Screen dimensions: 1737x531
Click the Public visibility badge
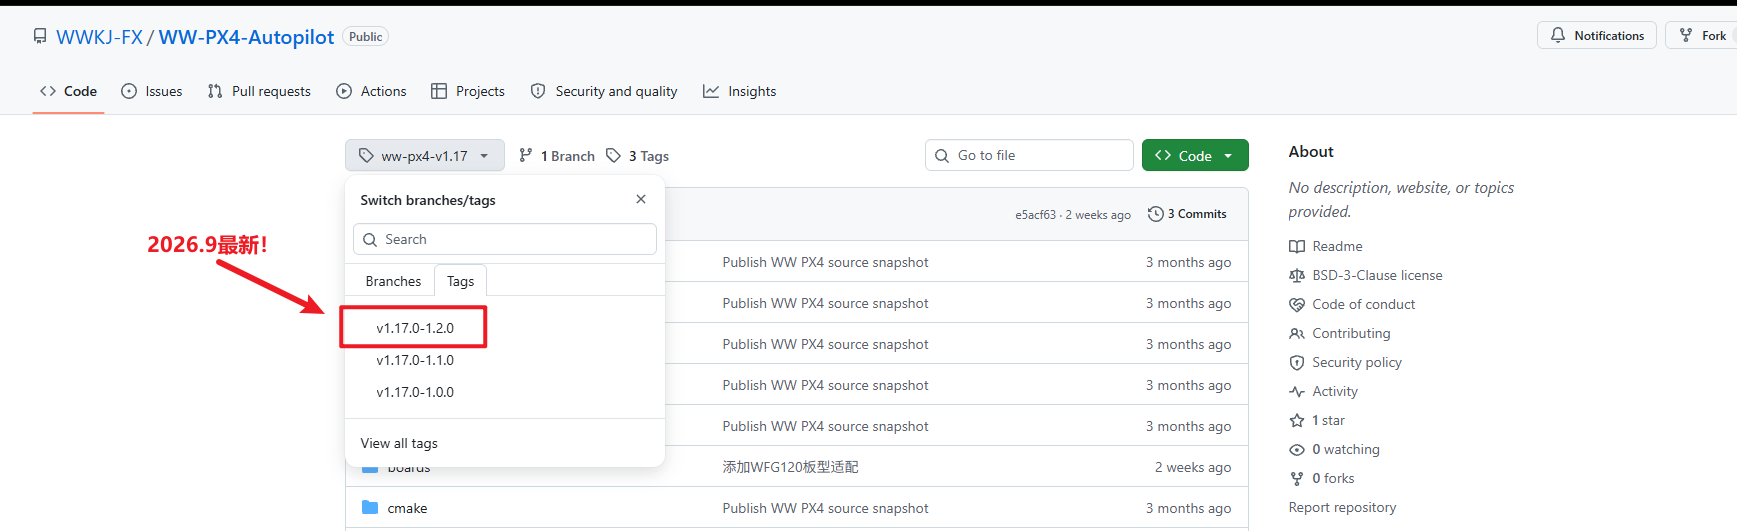(365, 36)
